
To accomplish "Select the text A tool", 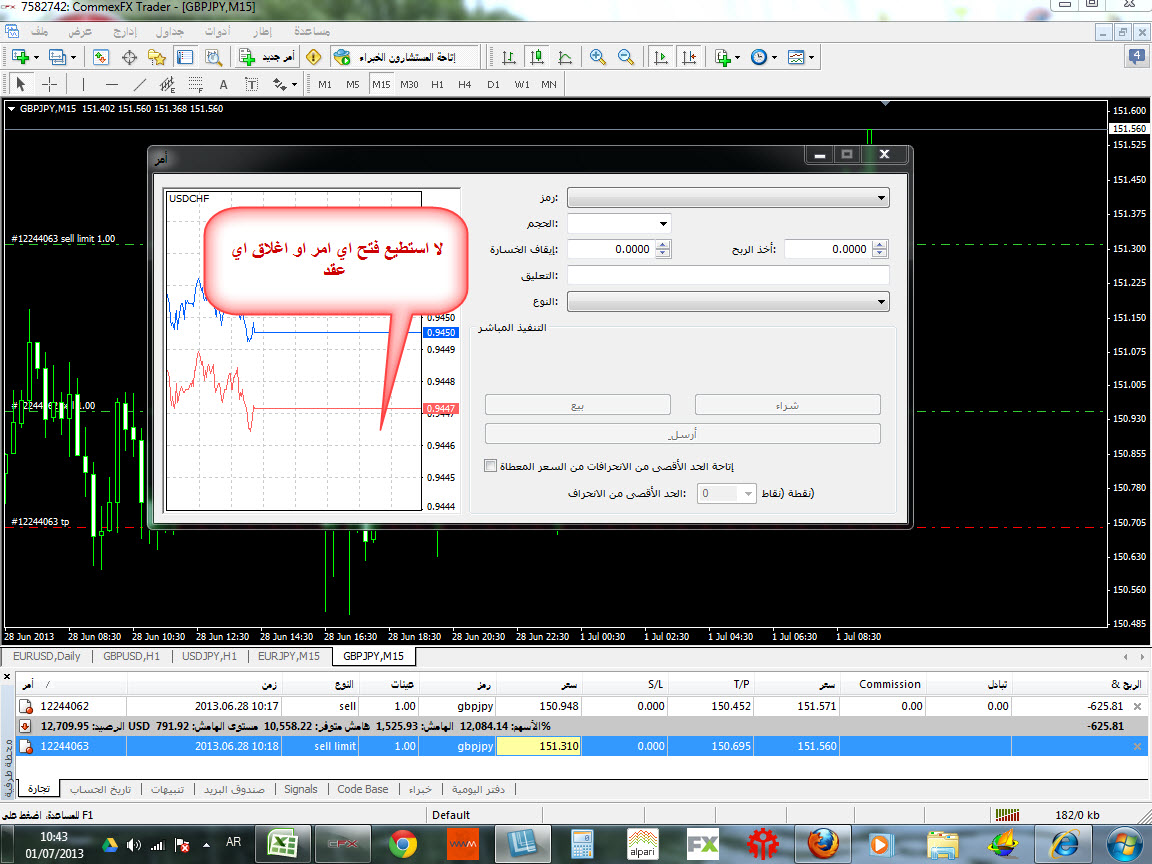I will coord(223,84).
